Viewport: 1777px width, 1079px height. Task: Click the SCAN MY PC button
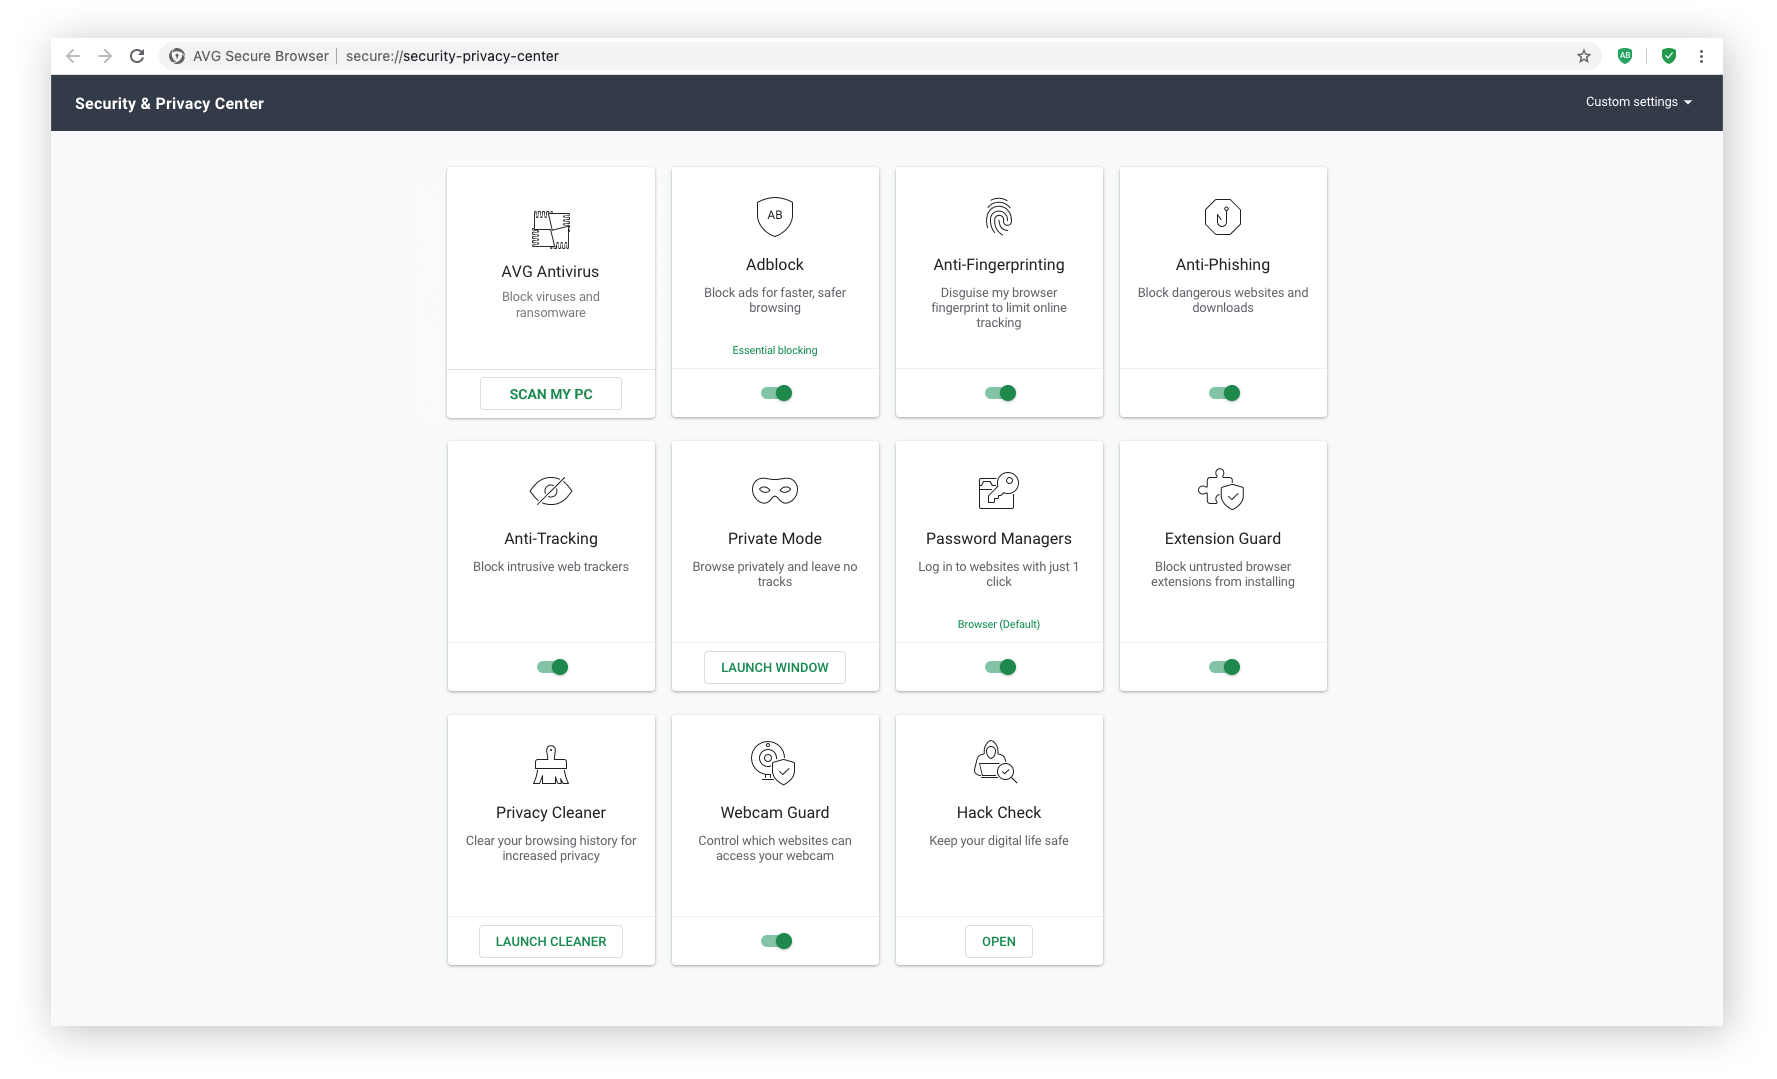[550, 393]
